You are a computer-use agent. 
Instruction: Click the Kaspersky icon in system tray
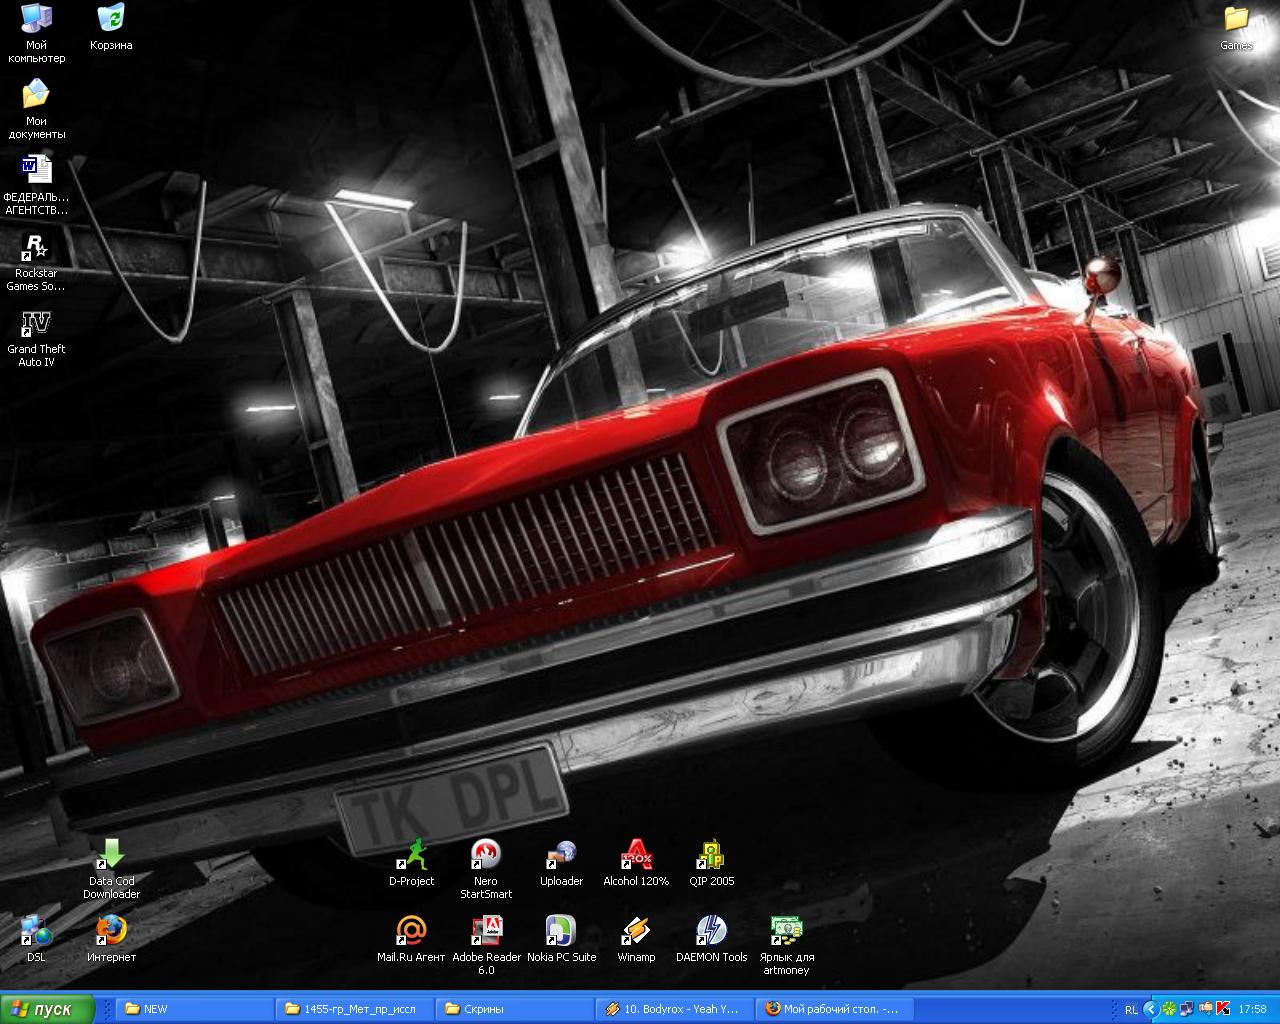pyautogui.click(x=1222, y=1009)
